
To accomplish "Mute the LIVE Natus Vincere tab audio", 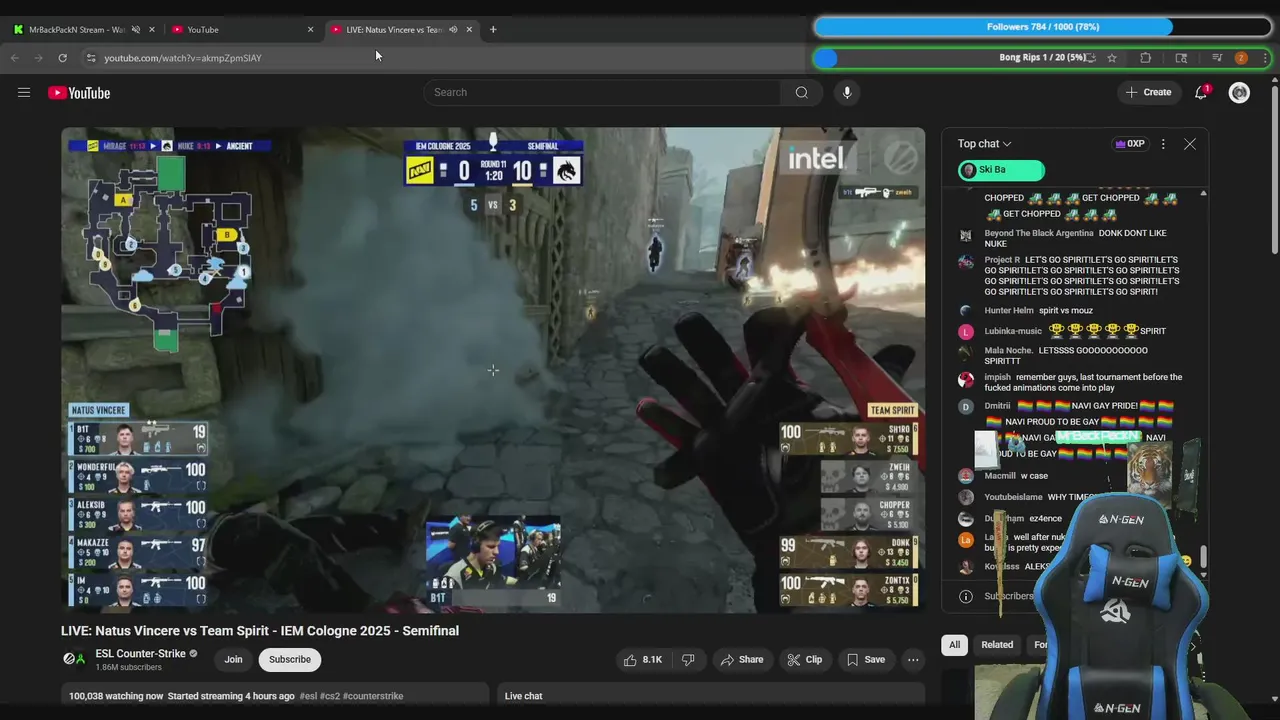I will pyautogui.click(x=453, y=30).
